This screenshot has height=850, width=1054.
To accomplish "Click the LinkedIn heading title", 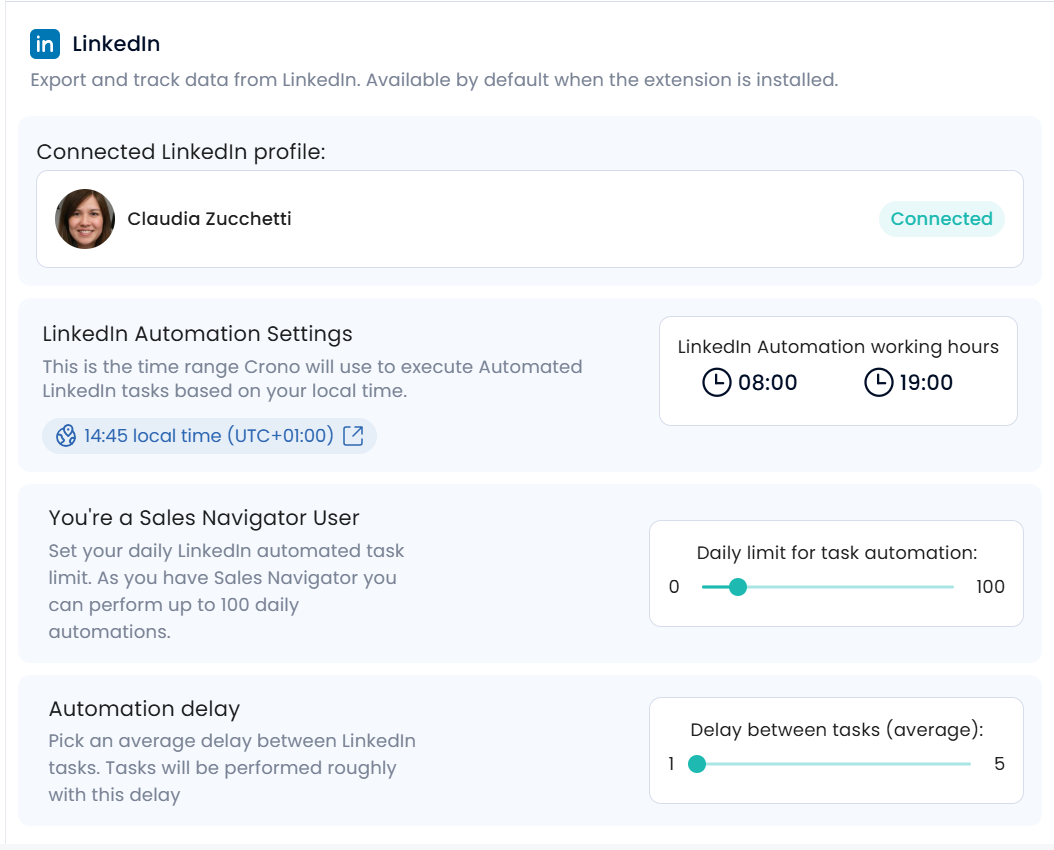I will pyautogui.click(x=116, y=45).
